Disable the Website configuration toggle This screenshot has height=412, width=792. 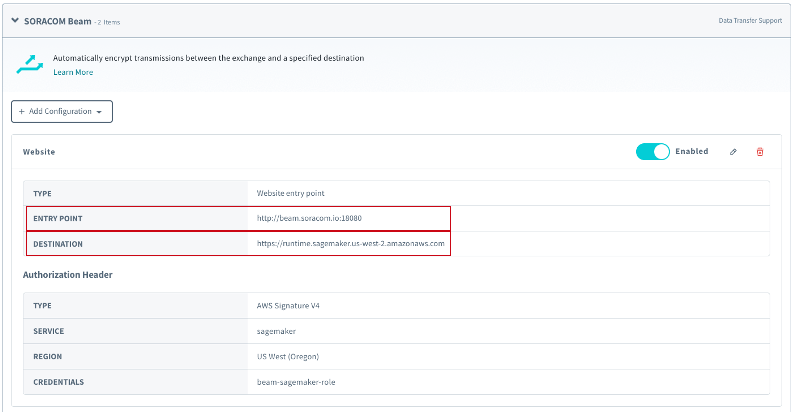pyautogui.click(x=653, y=151)
